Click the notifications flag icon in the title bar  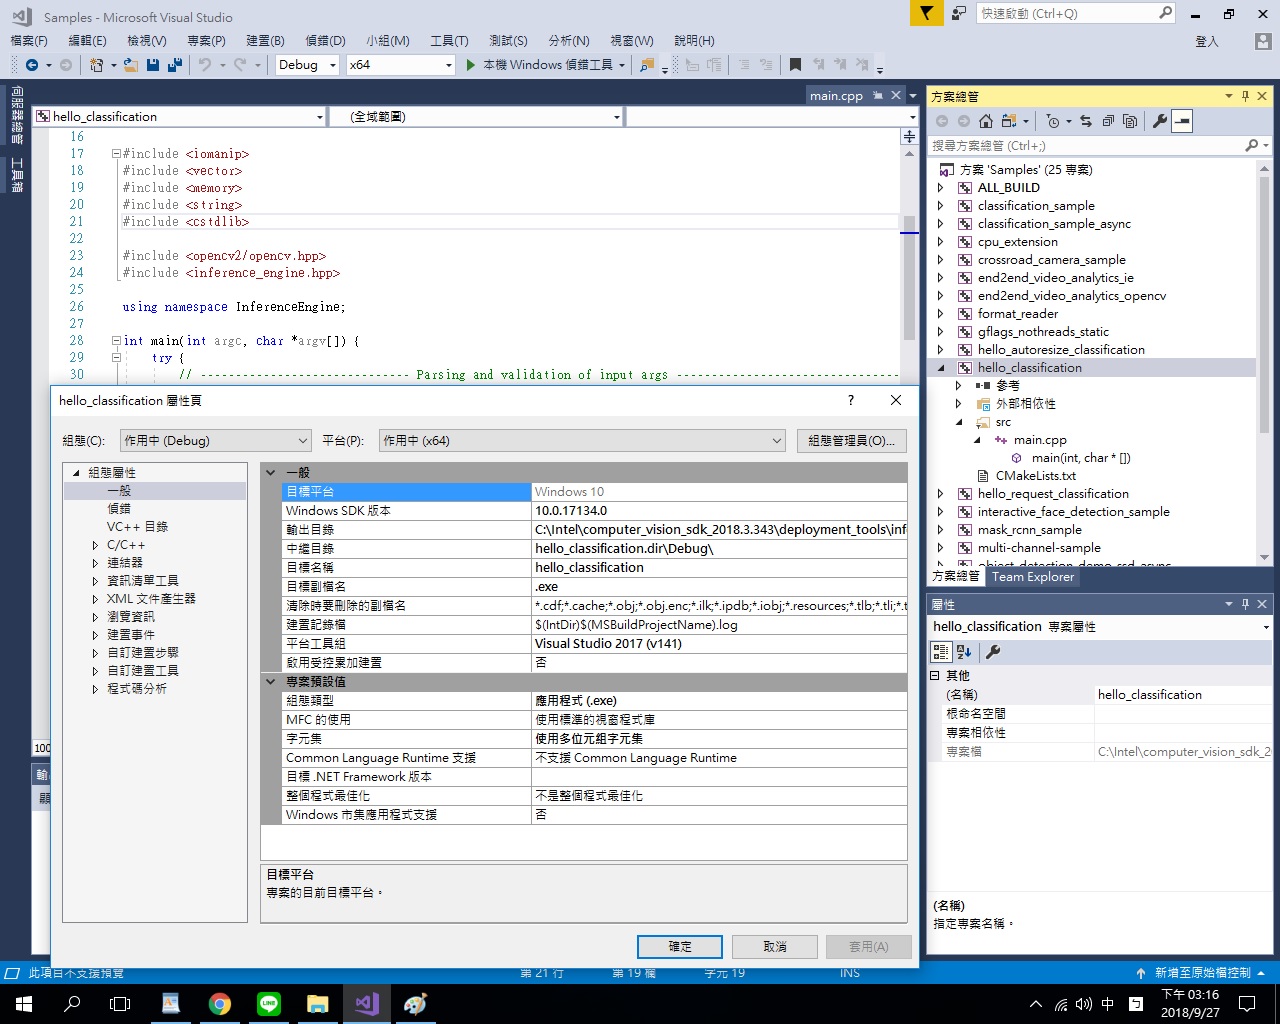click(927, 13)
